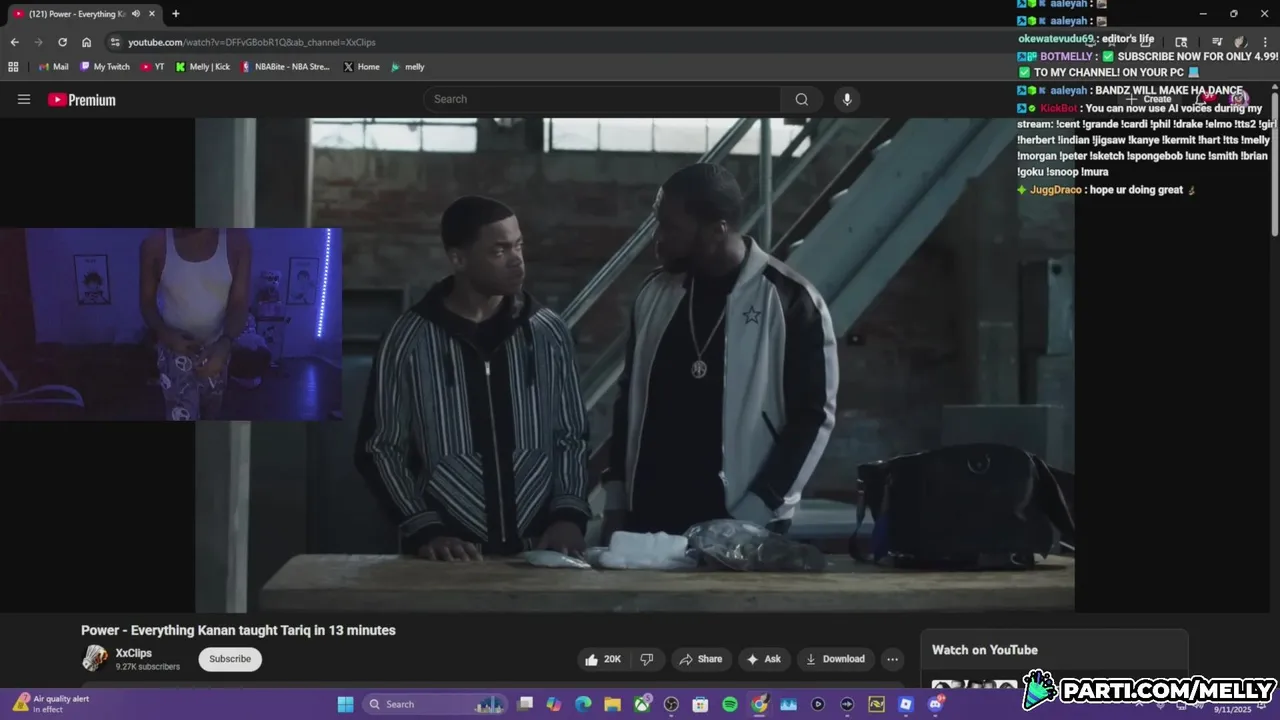Download the video
The height and width of the screenshot is (720, 1280).
[835, 659]
